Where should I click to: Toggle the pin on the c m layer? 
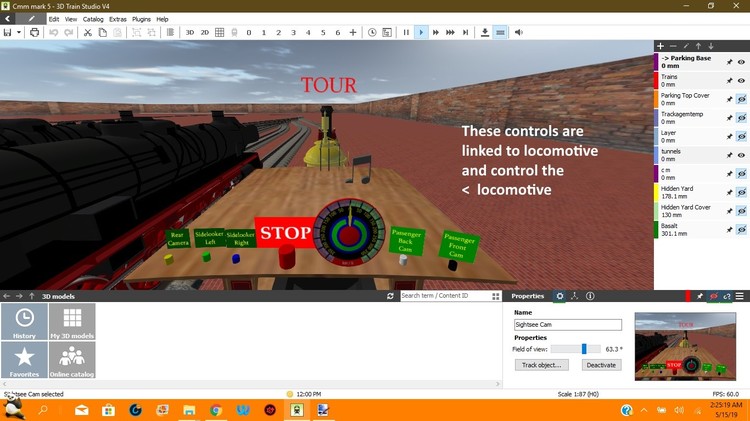(729, 174)
